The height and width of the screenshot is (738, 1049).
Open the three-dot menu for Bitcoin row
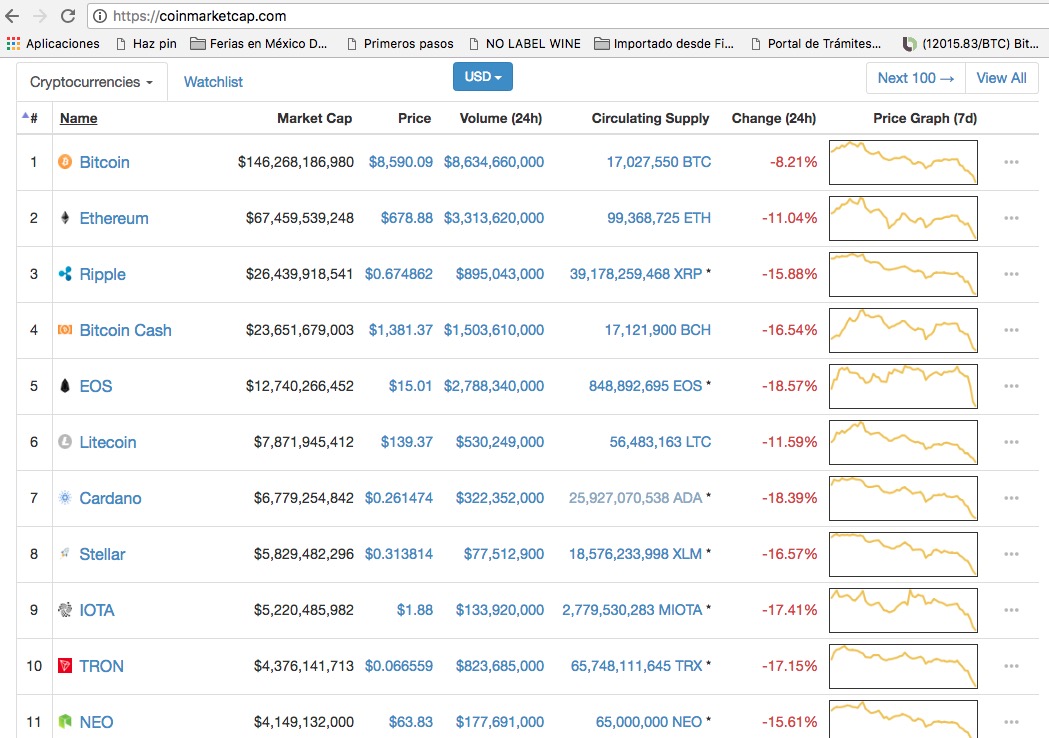click(1011, 162)
